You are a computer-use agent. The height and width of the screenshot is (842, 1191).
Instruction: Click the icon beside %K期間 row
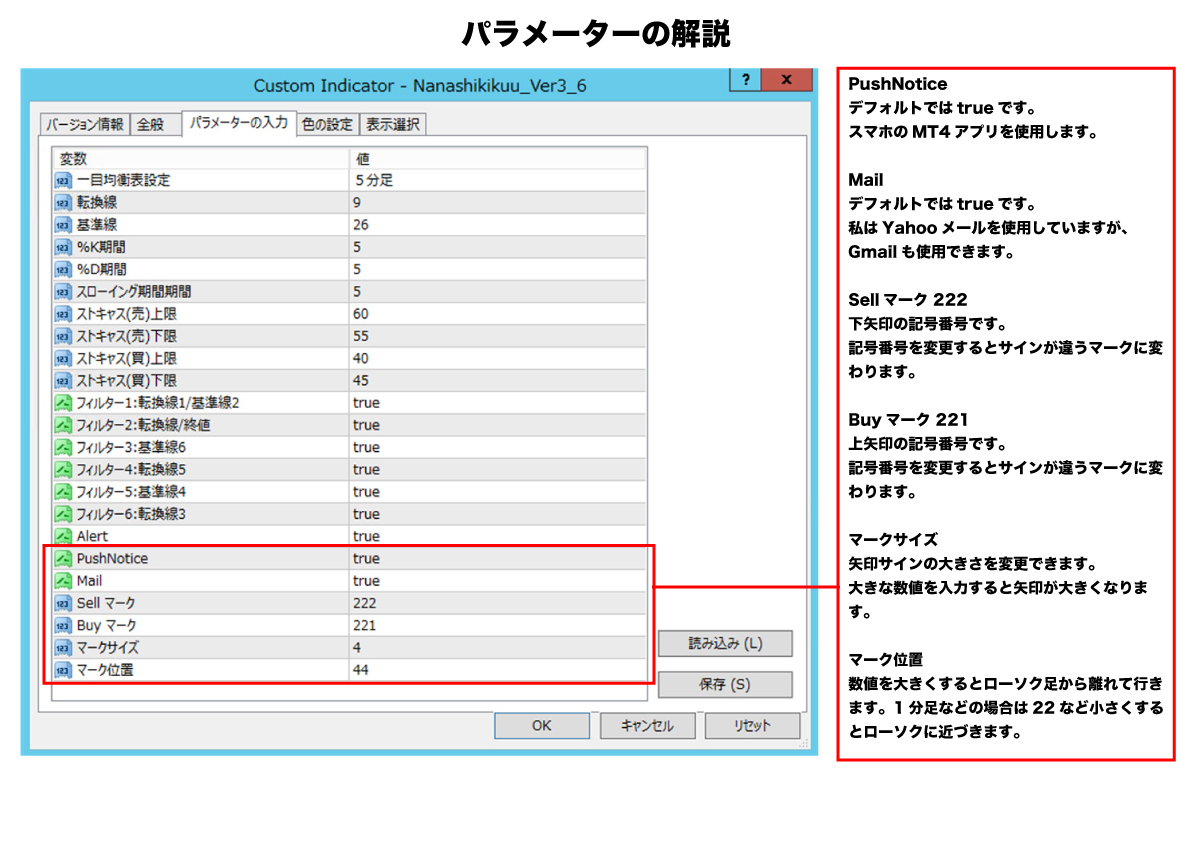63,248
